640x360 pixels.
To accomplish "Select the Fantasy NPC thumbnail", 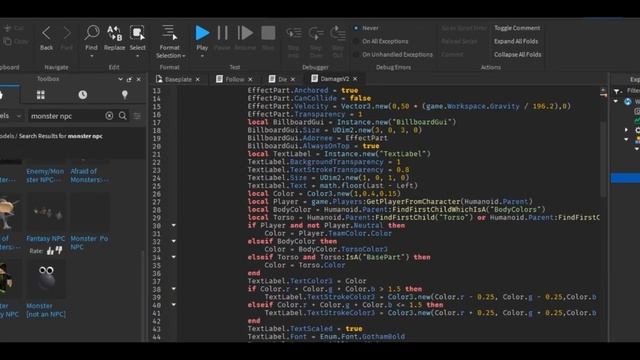I will click(x=46, y=212).
